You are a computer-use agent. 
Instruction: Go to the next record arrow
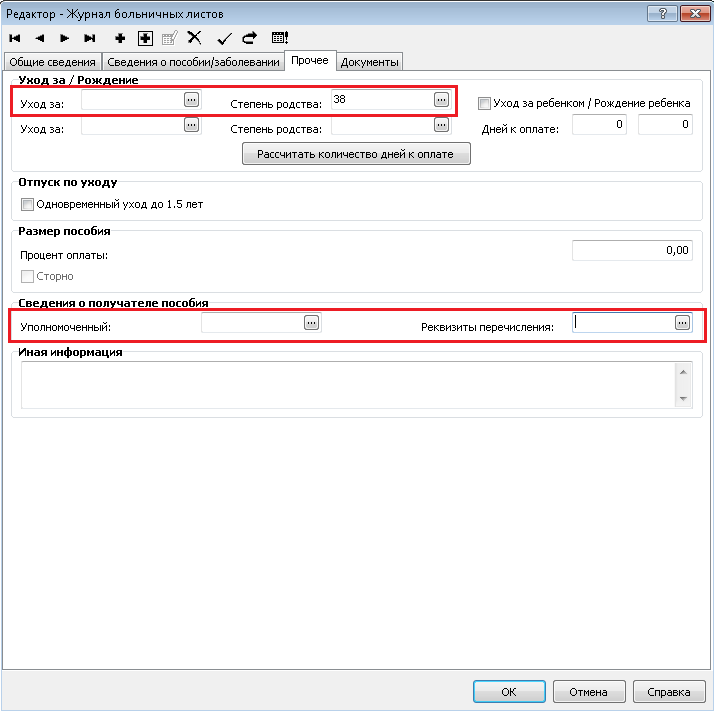coord(65,38)
